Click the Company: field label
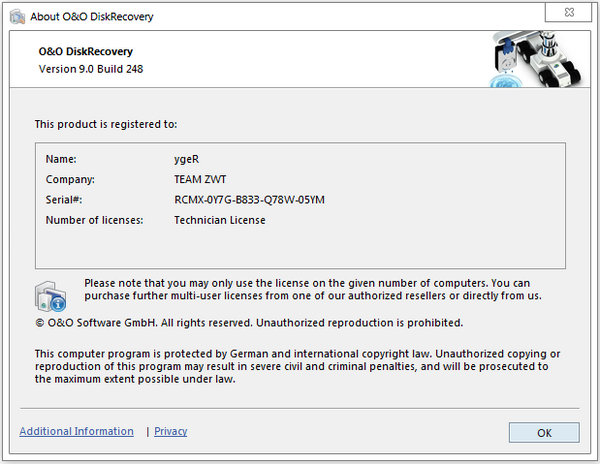 click(x=70, y=179)
